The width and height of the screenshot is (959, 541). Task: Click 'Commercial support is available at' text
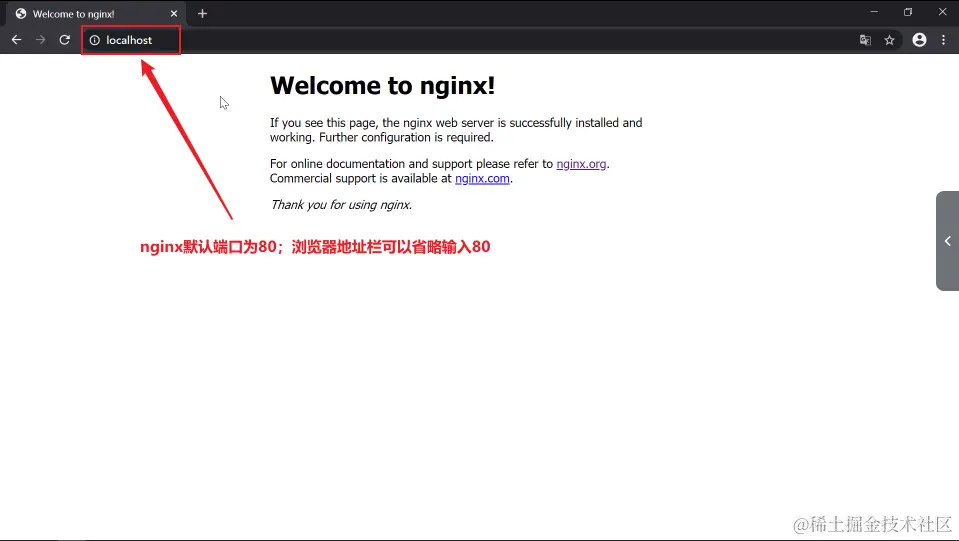(360, 178)
